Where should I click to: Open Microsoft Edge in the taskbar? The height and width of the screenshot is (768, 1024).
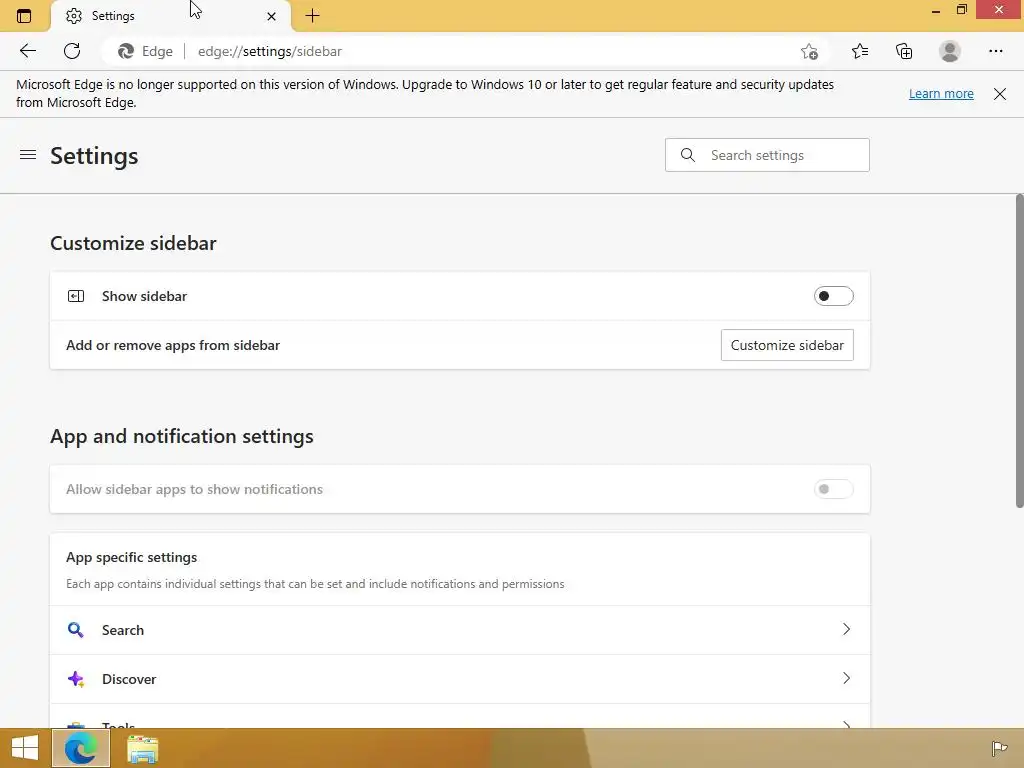(x=81, y=748)
